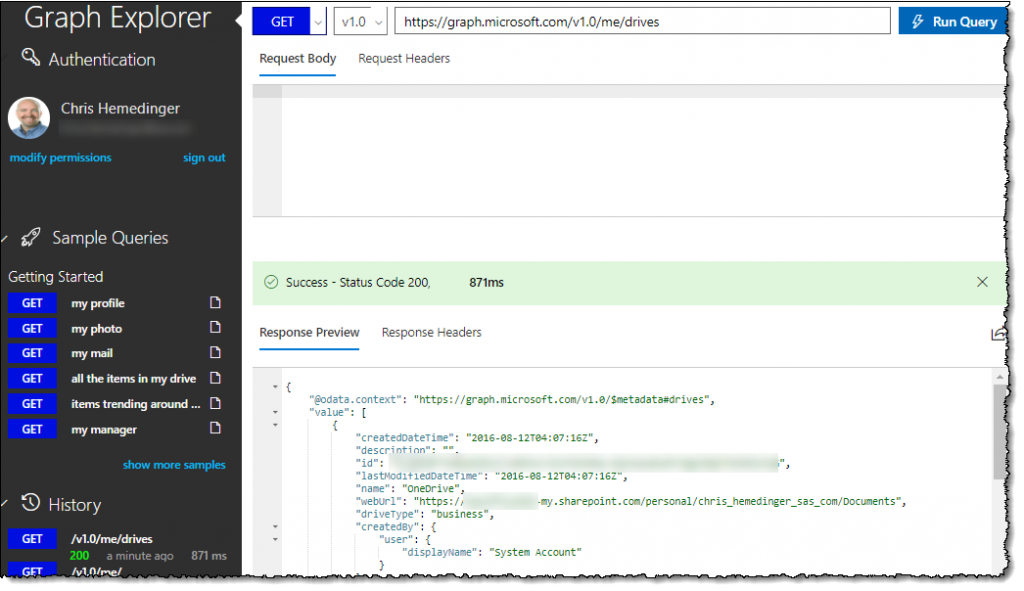Open documentation icon beside my profile query
Image resolution: width=1024 pixels, height=591 pixels.
coord(214,303)
